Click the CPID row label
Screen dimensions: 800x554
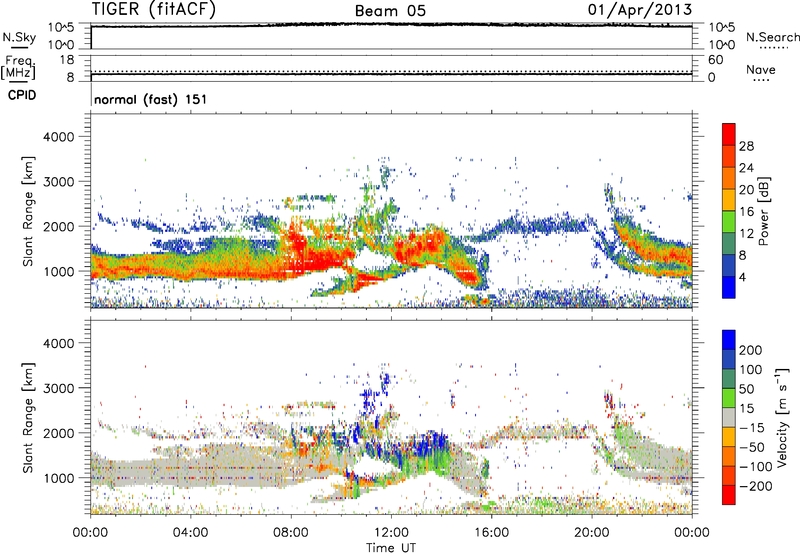22,95
